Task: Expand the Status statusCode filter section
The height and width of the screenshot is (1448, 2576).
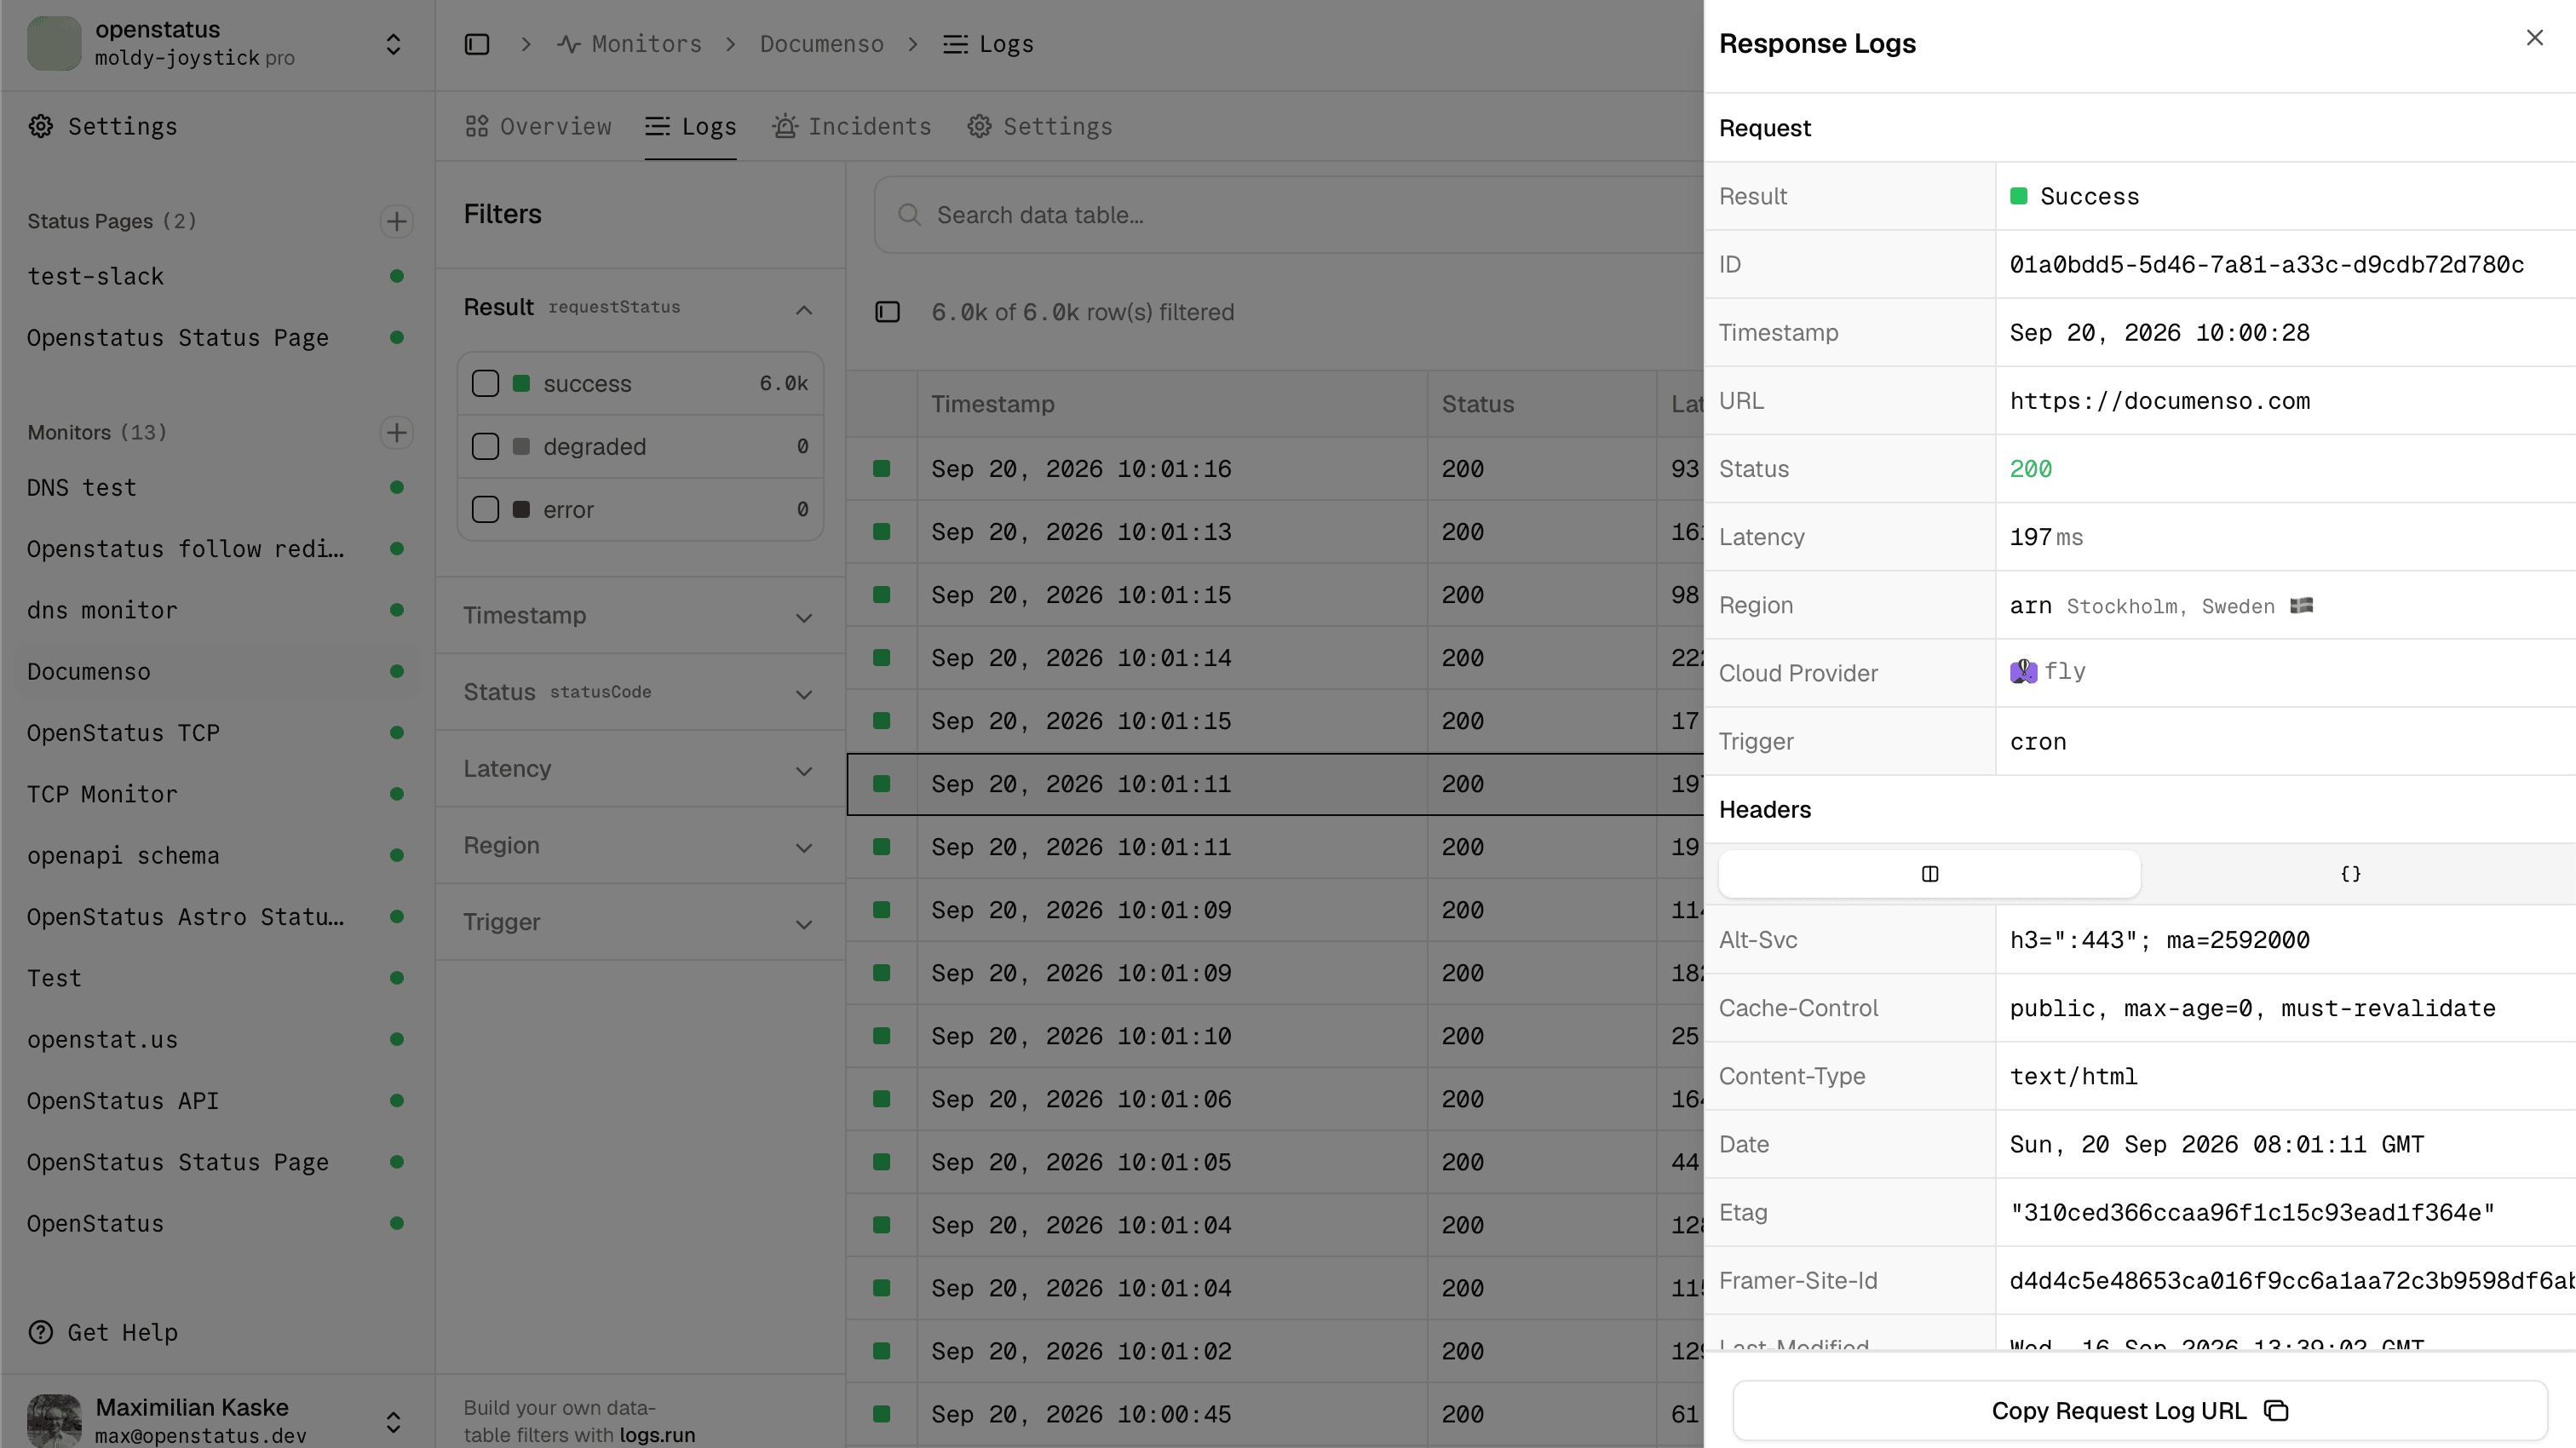Action: [x=640, y=692]
